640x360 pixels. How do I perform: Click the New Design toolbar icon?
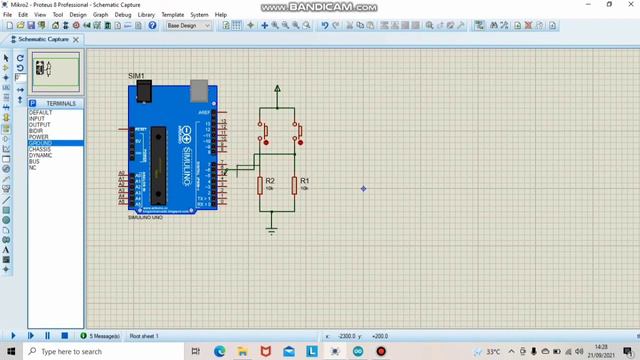pos(9,25)
